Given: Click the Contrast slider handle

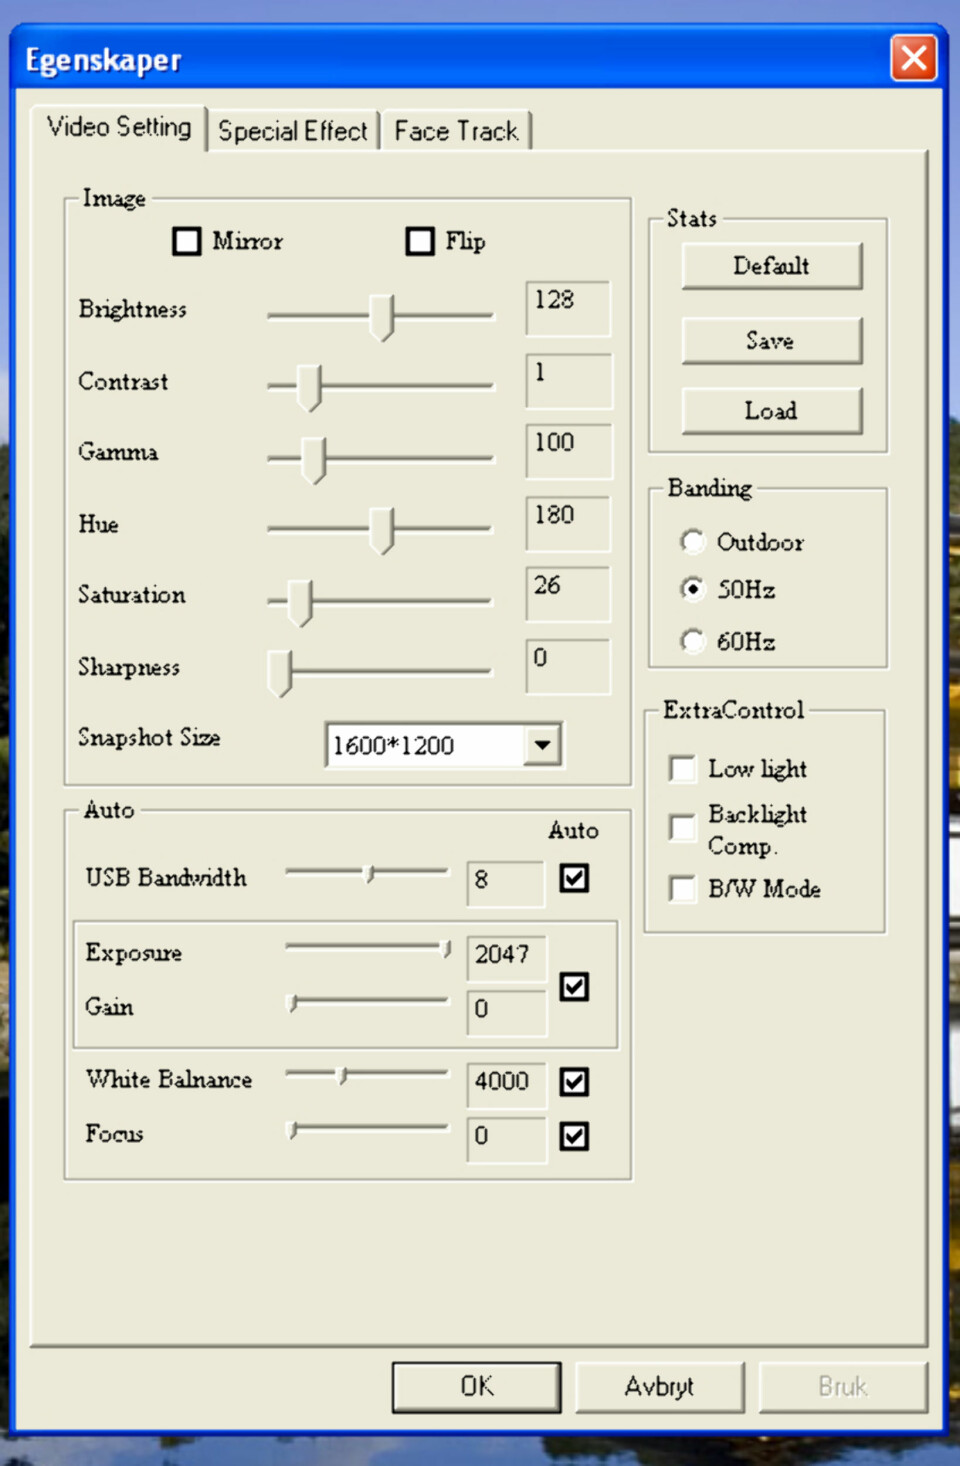Looking at the screenshot, I should 309,388.
